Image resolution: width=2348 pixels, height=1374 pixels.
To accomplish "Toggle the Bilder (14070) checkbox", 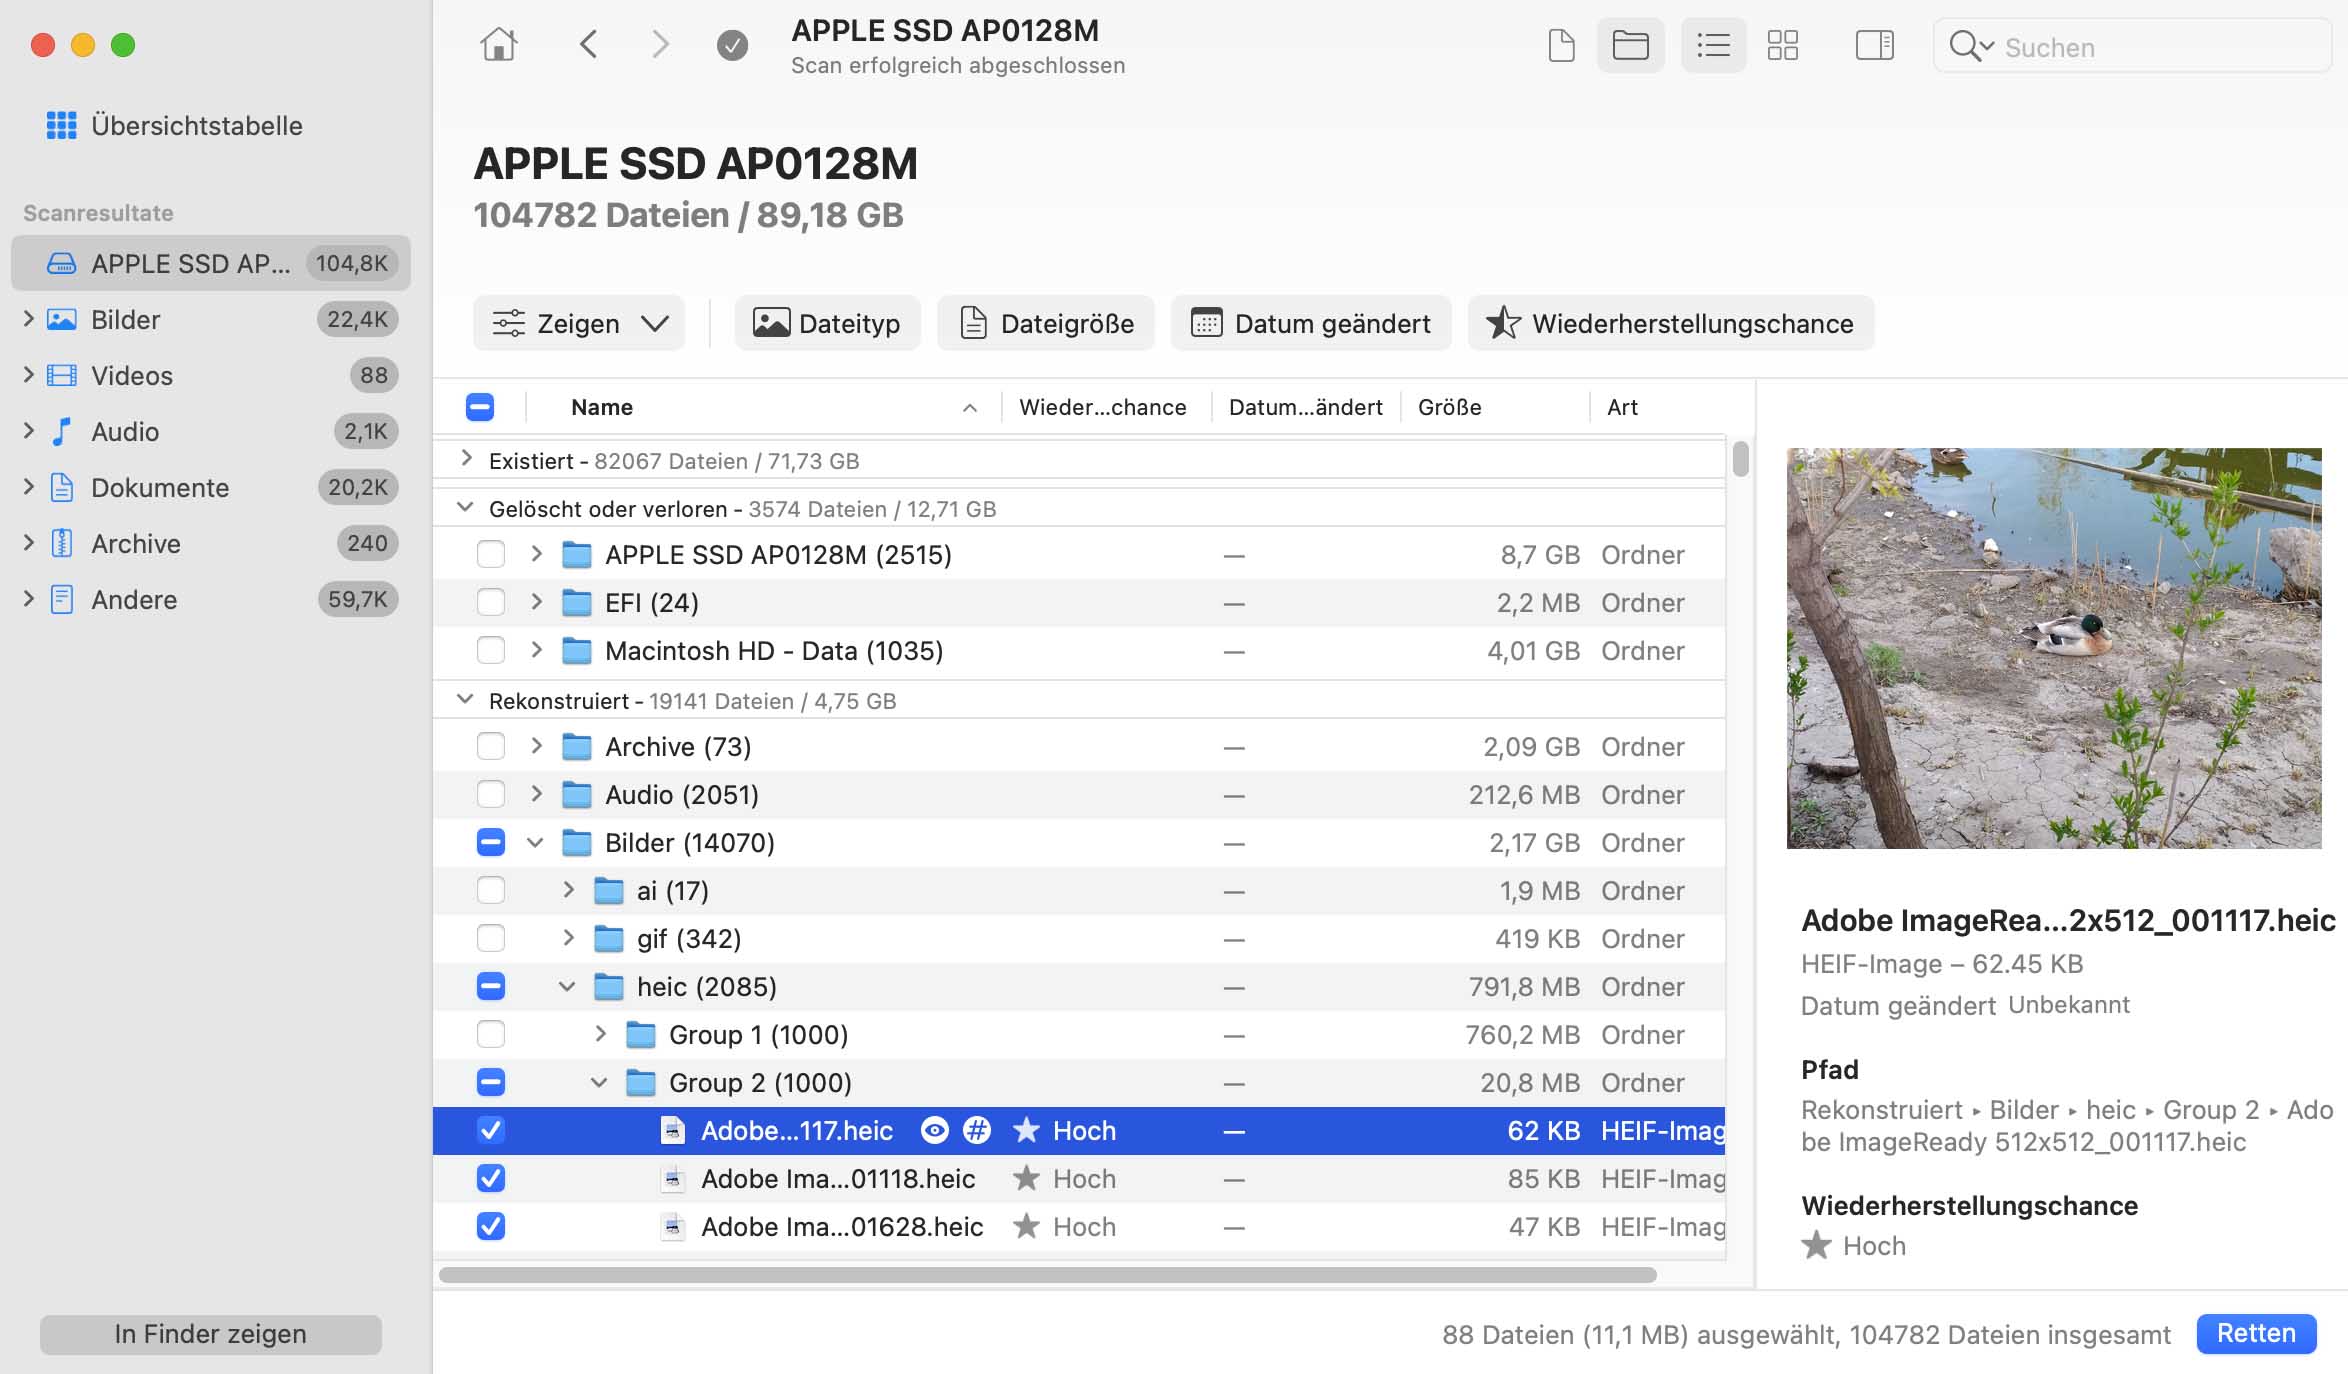I will coord(491,842).
